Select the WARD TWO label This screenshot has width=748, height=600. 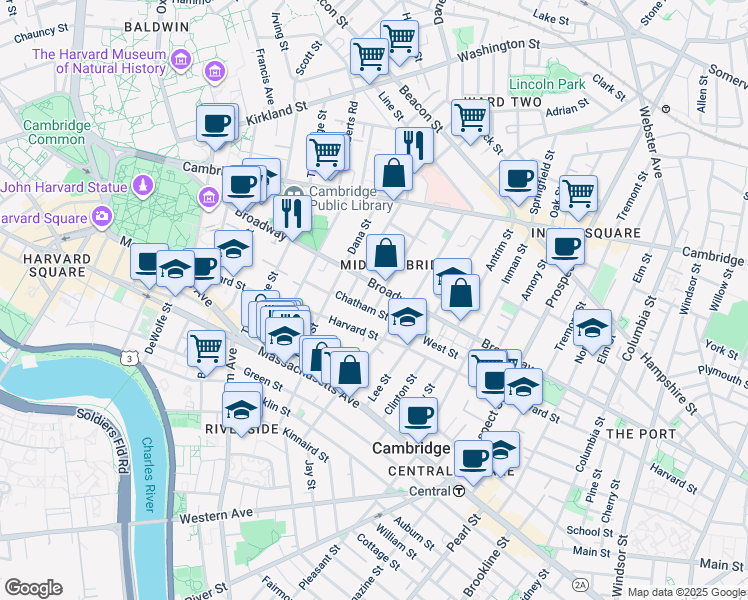tap(504, 102)
